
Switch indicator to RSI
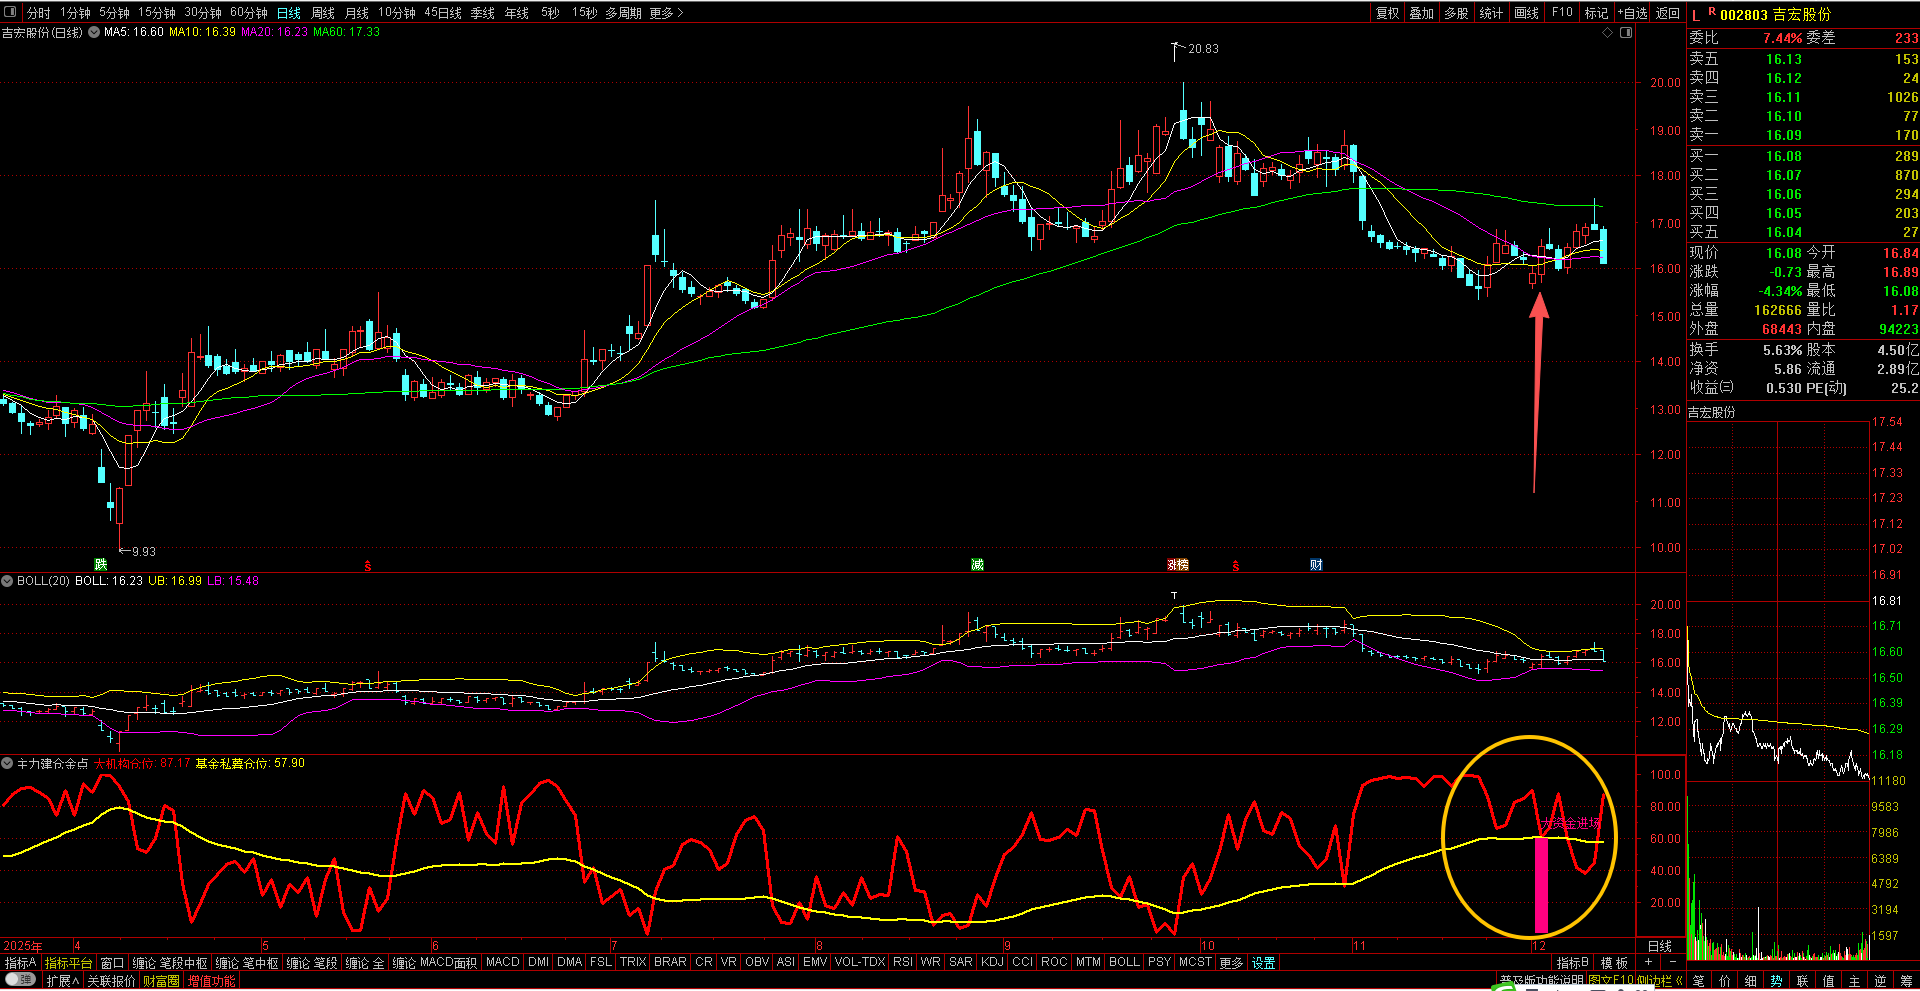[903, 962]
